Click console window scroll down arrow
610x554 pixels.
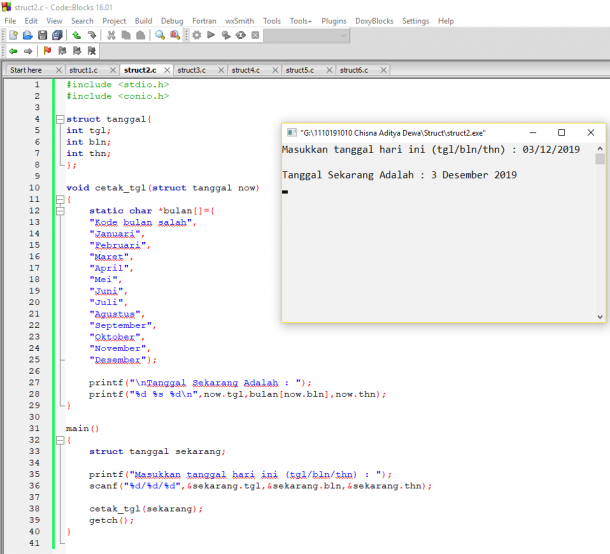[x=600, y=317]
